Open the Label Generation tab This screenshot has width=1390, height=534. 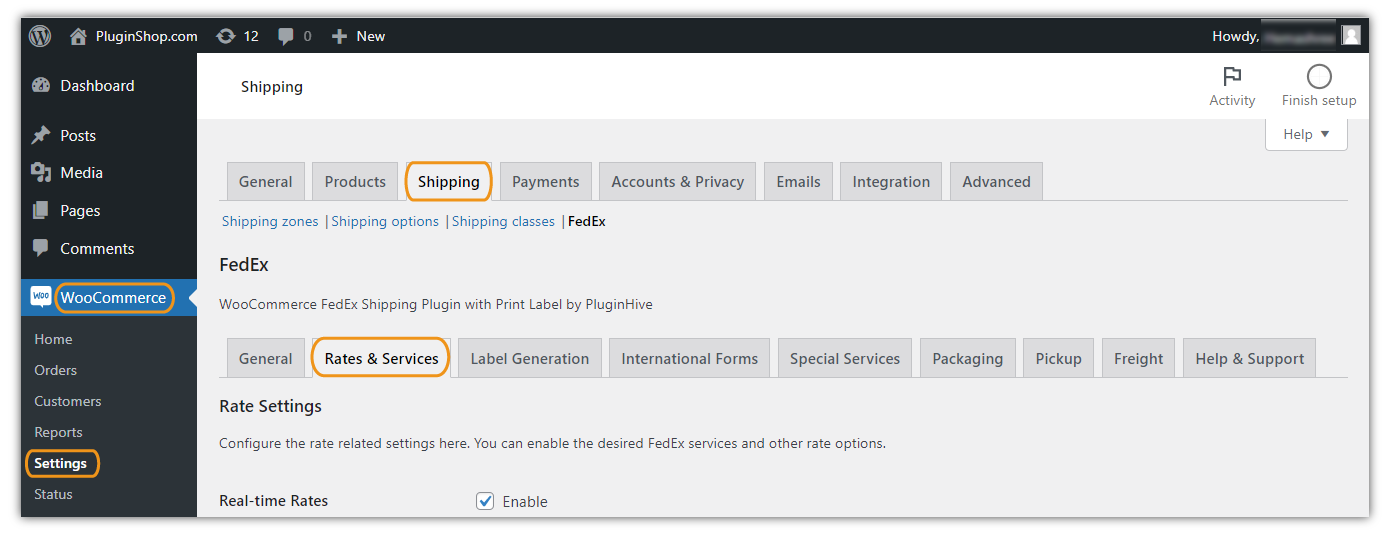[530, 358]
